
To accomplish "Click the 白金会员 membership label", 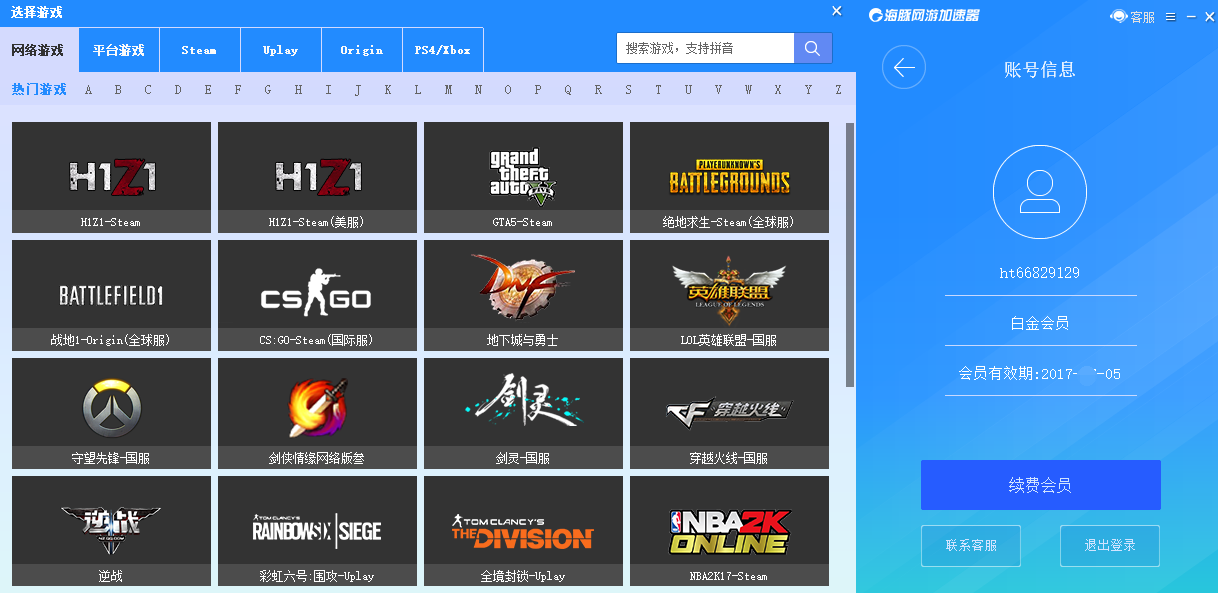I will pos(1040,323).
